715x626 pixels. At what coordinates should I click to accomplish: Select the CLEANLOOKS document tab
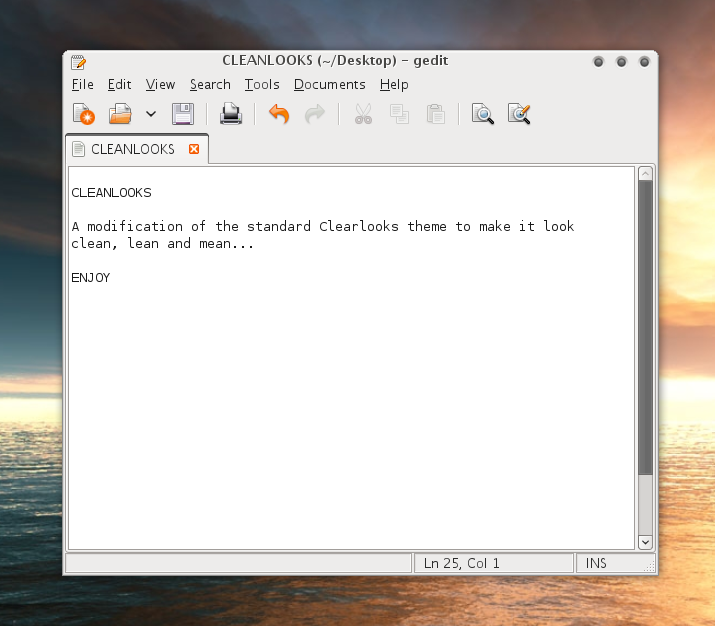tap(137, 149)
